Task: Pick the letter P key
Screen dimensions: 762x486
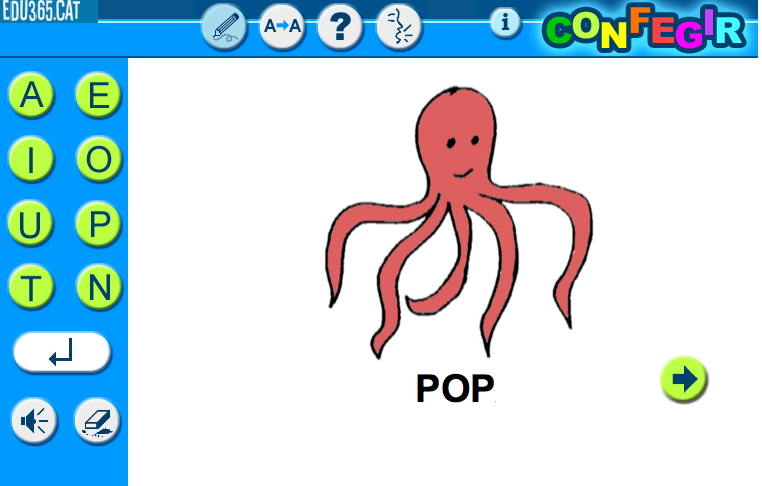Action: tap(99, 224)
